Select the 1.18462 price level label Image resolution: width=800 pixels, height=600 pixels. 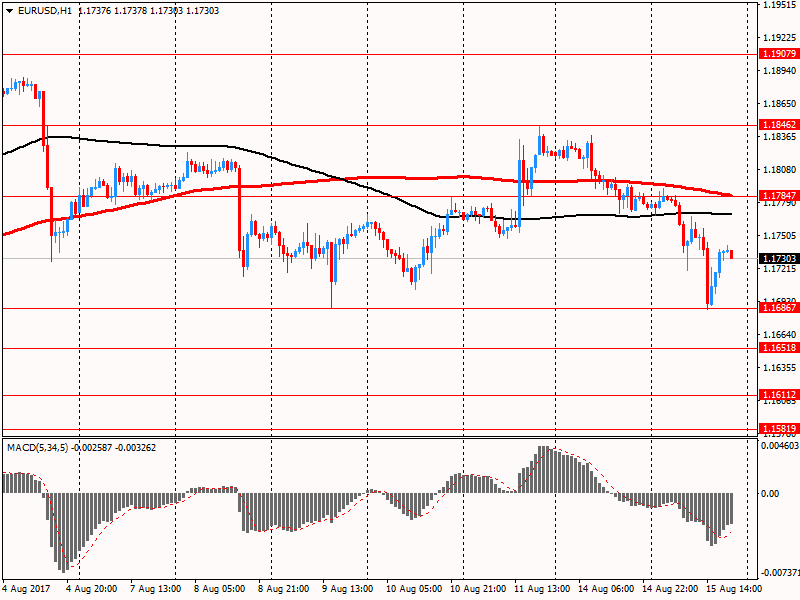coord(779,124)
